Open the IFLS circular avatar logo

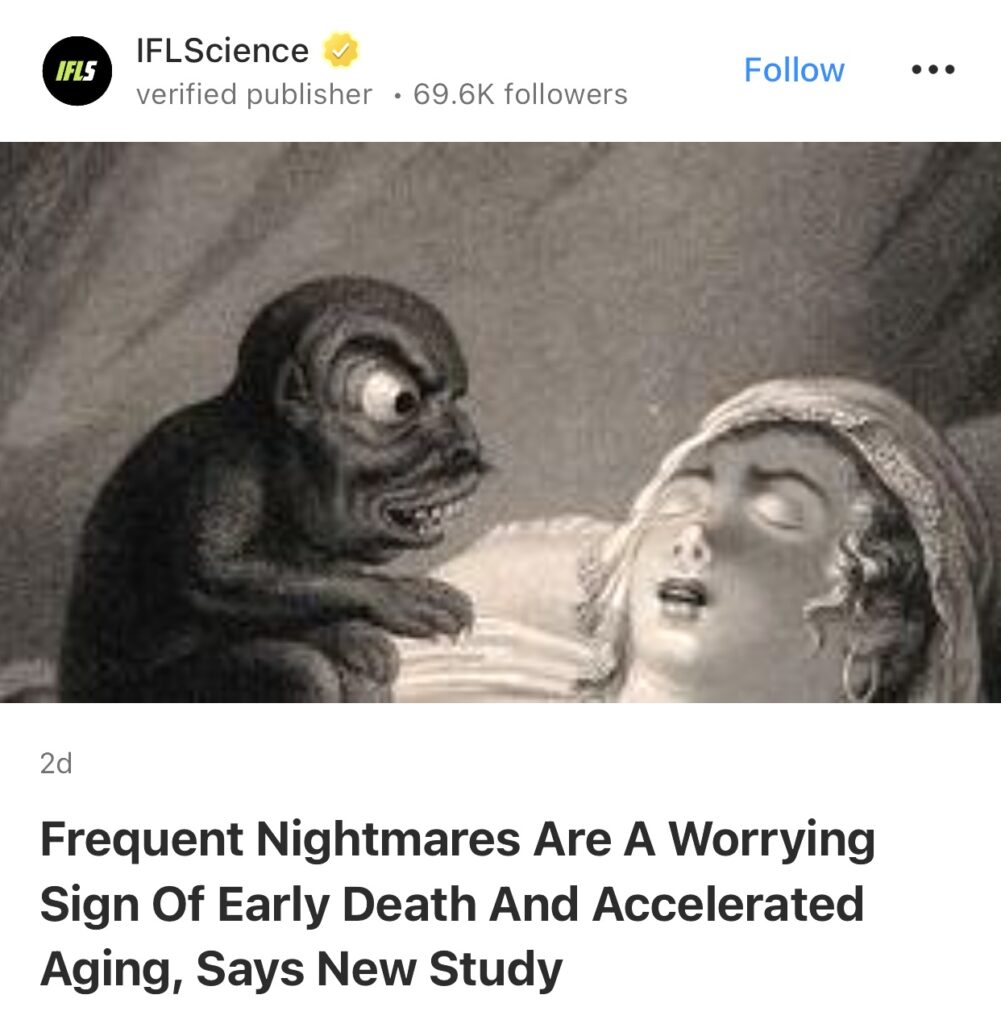[77, 71]
